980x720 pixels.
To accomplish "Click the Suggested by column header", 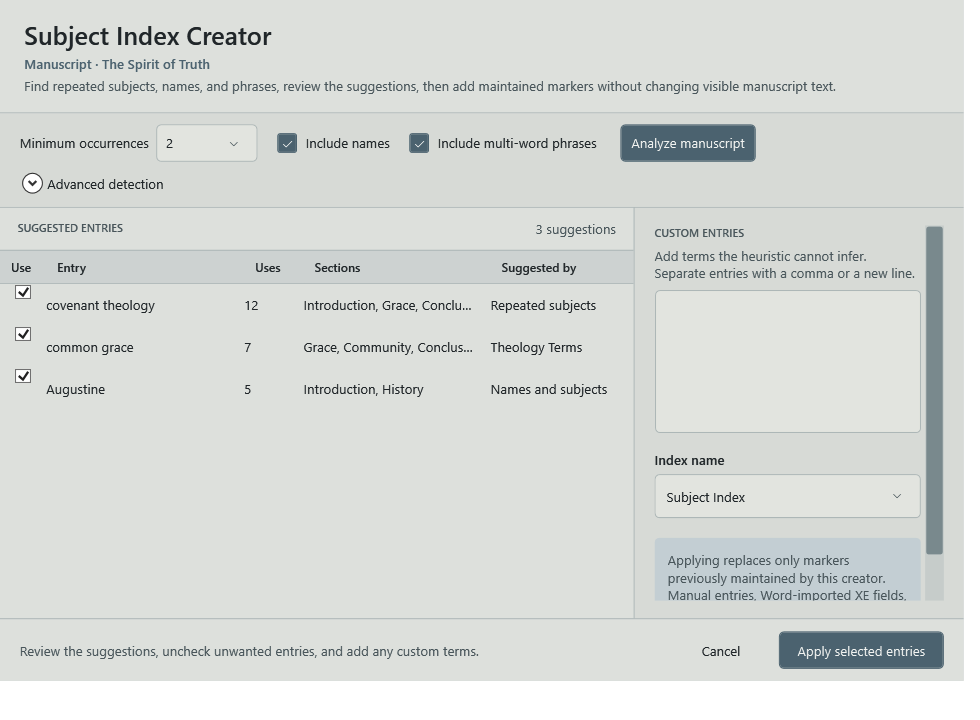I will point(539,268).
